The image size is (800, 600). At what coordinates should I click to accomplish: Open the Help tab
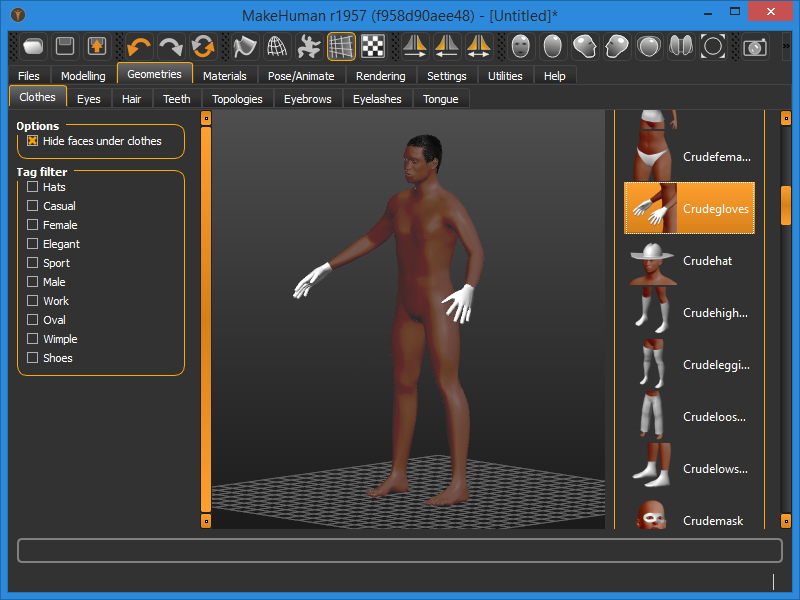[x=555, y=76]
